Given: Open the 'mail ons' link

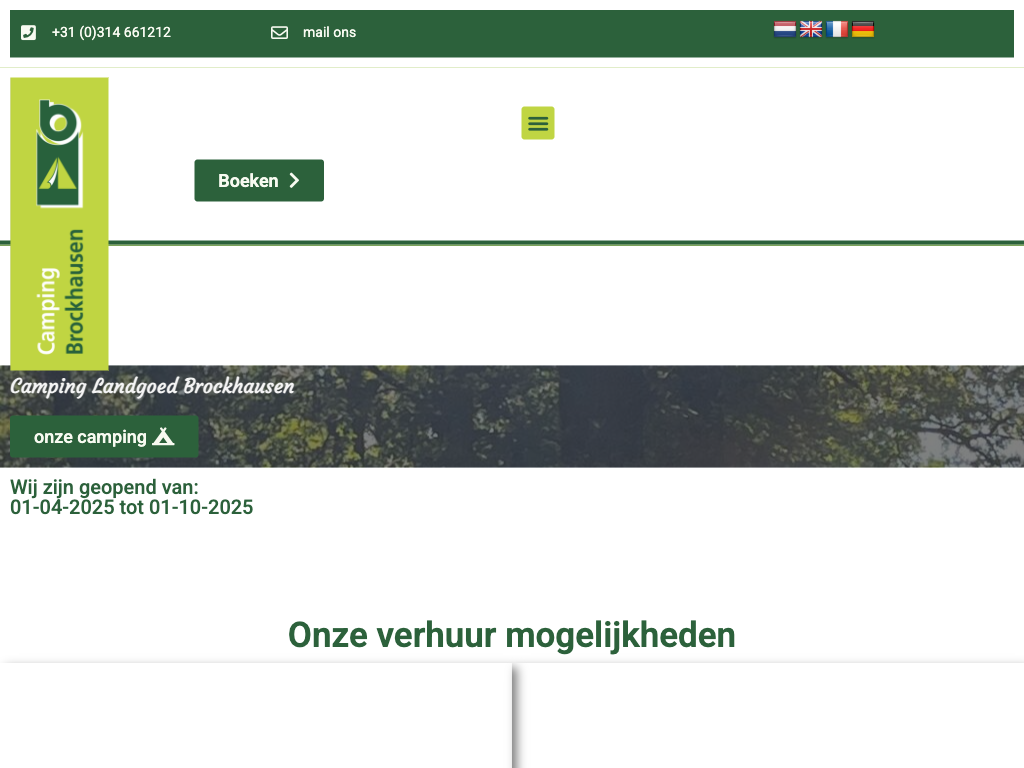Looking at the screenshot, I should tap(329, 32).
